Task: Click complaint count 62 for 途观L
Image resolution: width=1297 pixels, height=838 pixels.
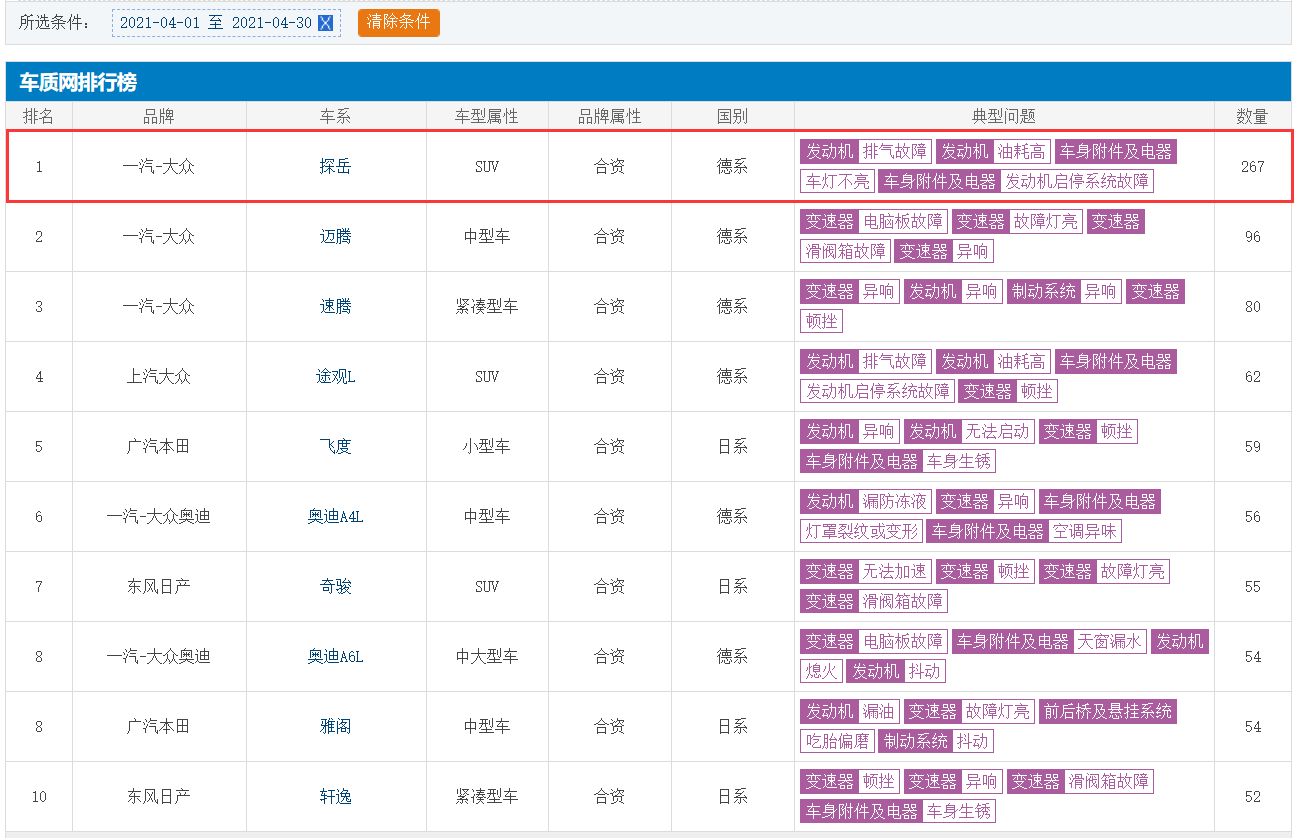Action: tap(1252, 377)
